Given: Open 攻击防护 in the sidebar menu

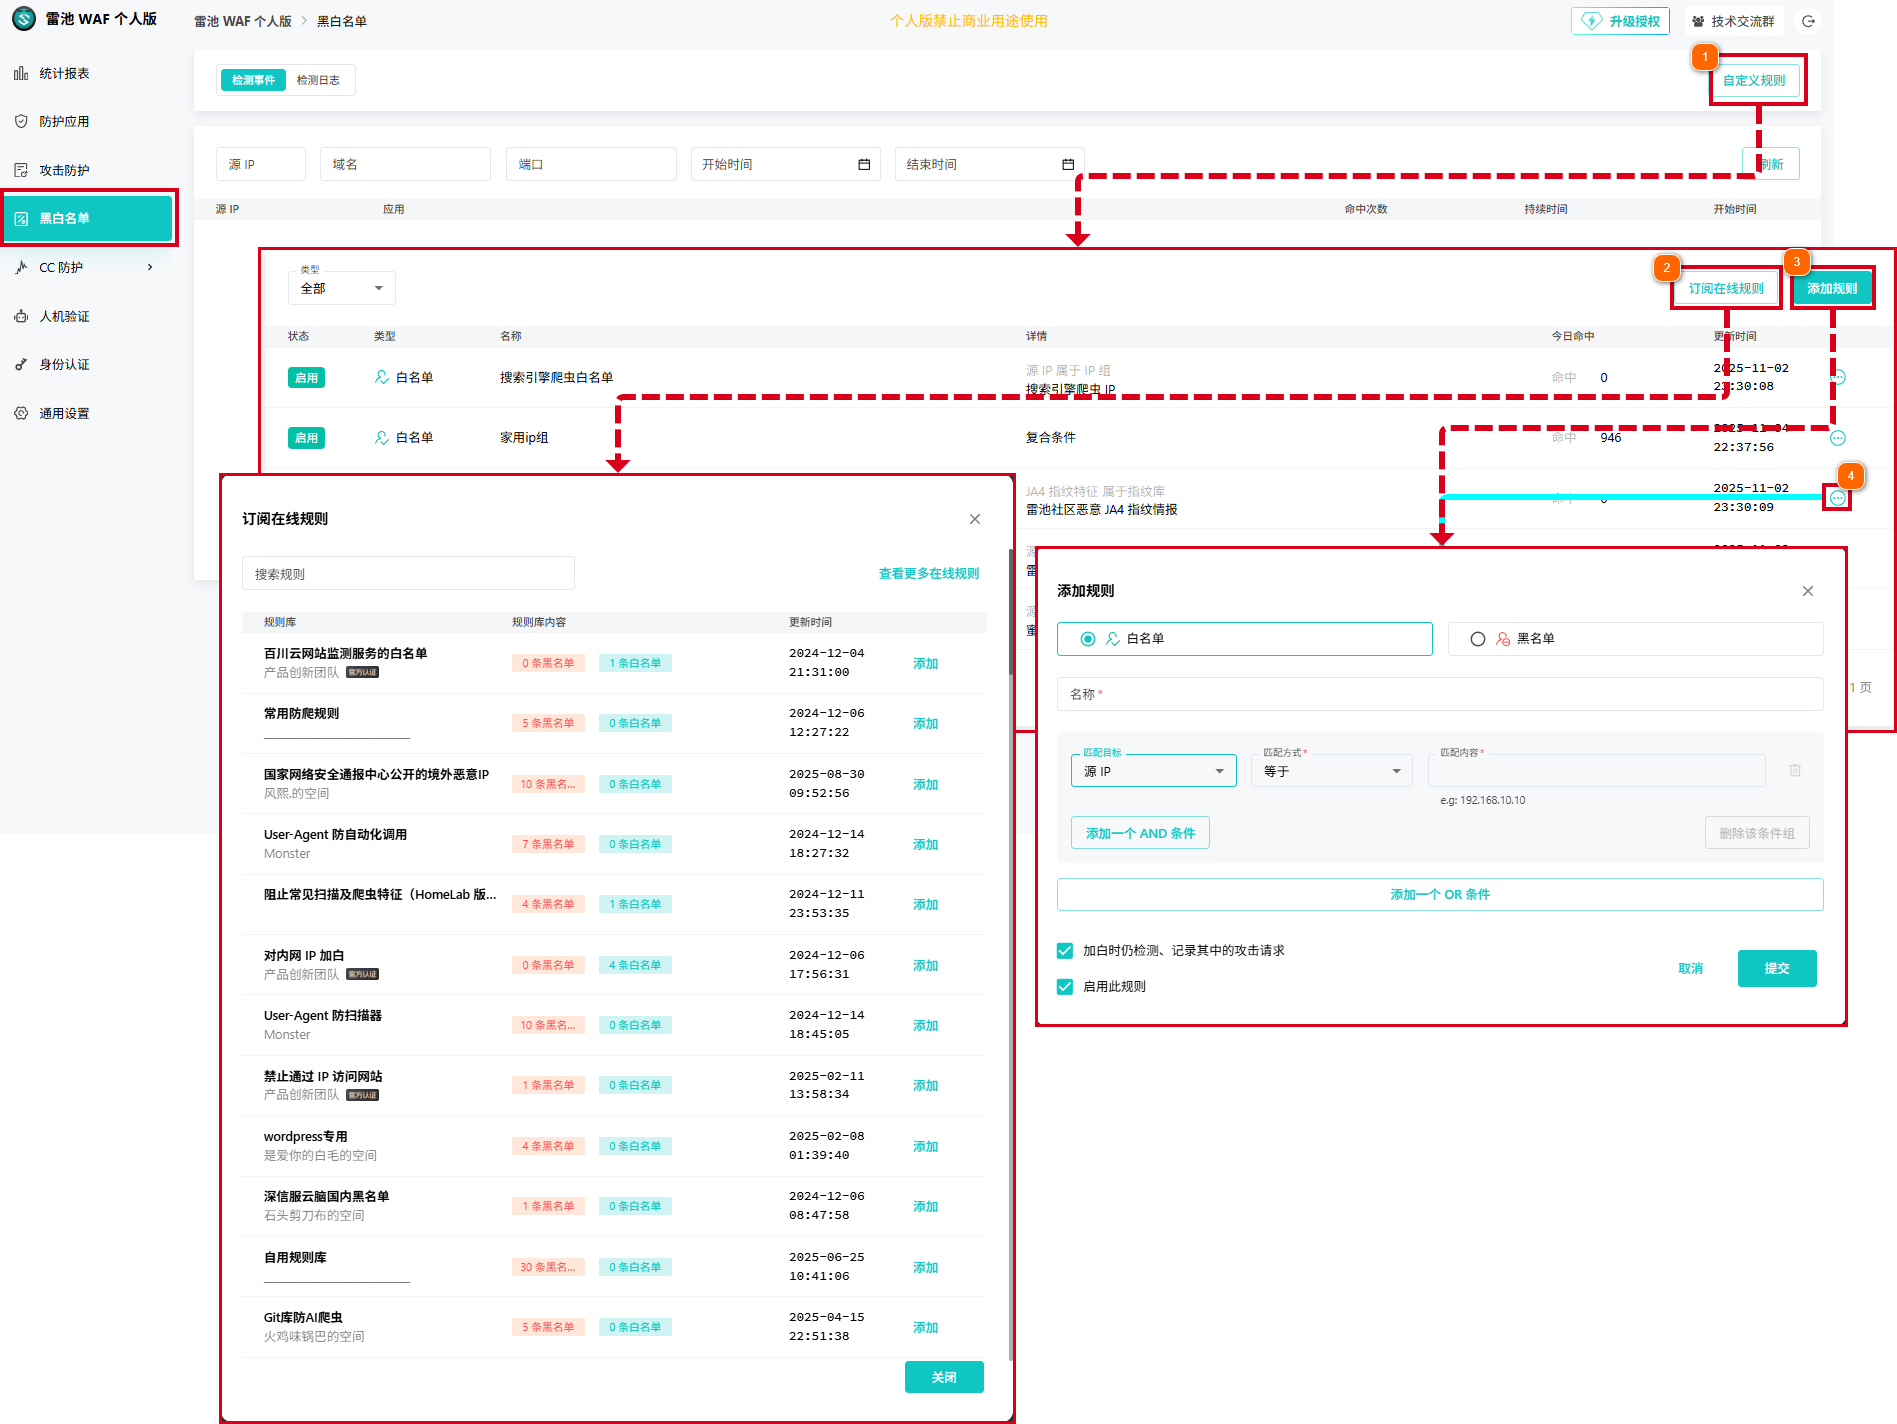Looking at the screenshot, I should point(64,170).
